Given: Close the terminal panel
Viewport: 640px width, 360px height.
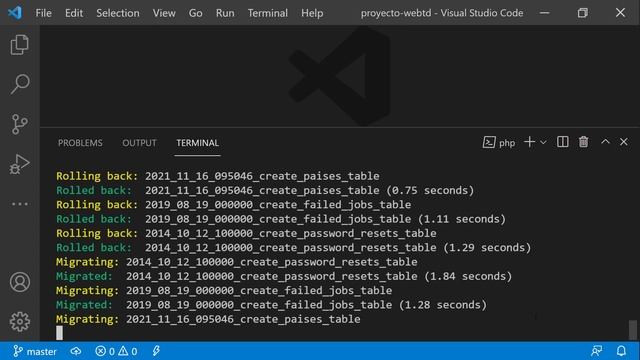Looking at the screenshot, I should [624, 142].
